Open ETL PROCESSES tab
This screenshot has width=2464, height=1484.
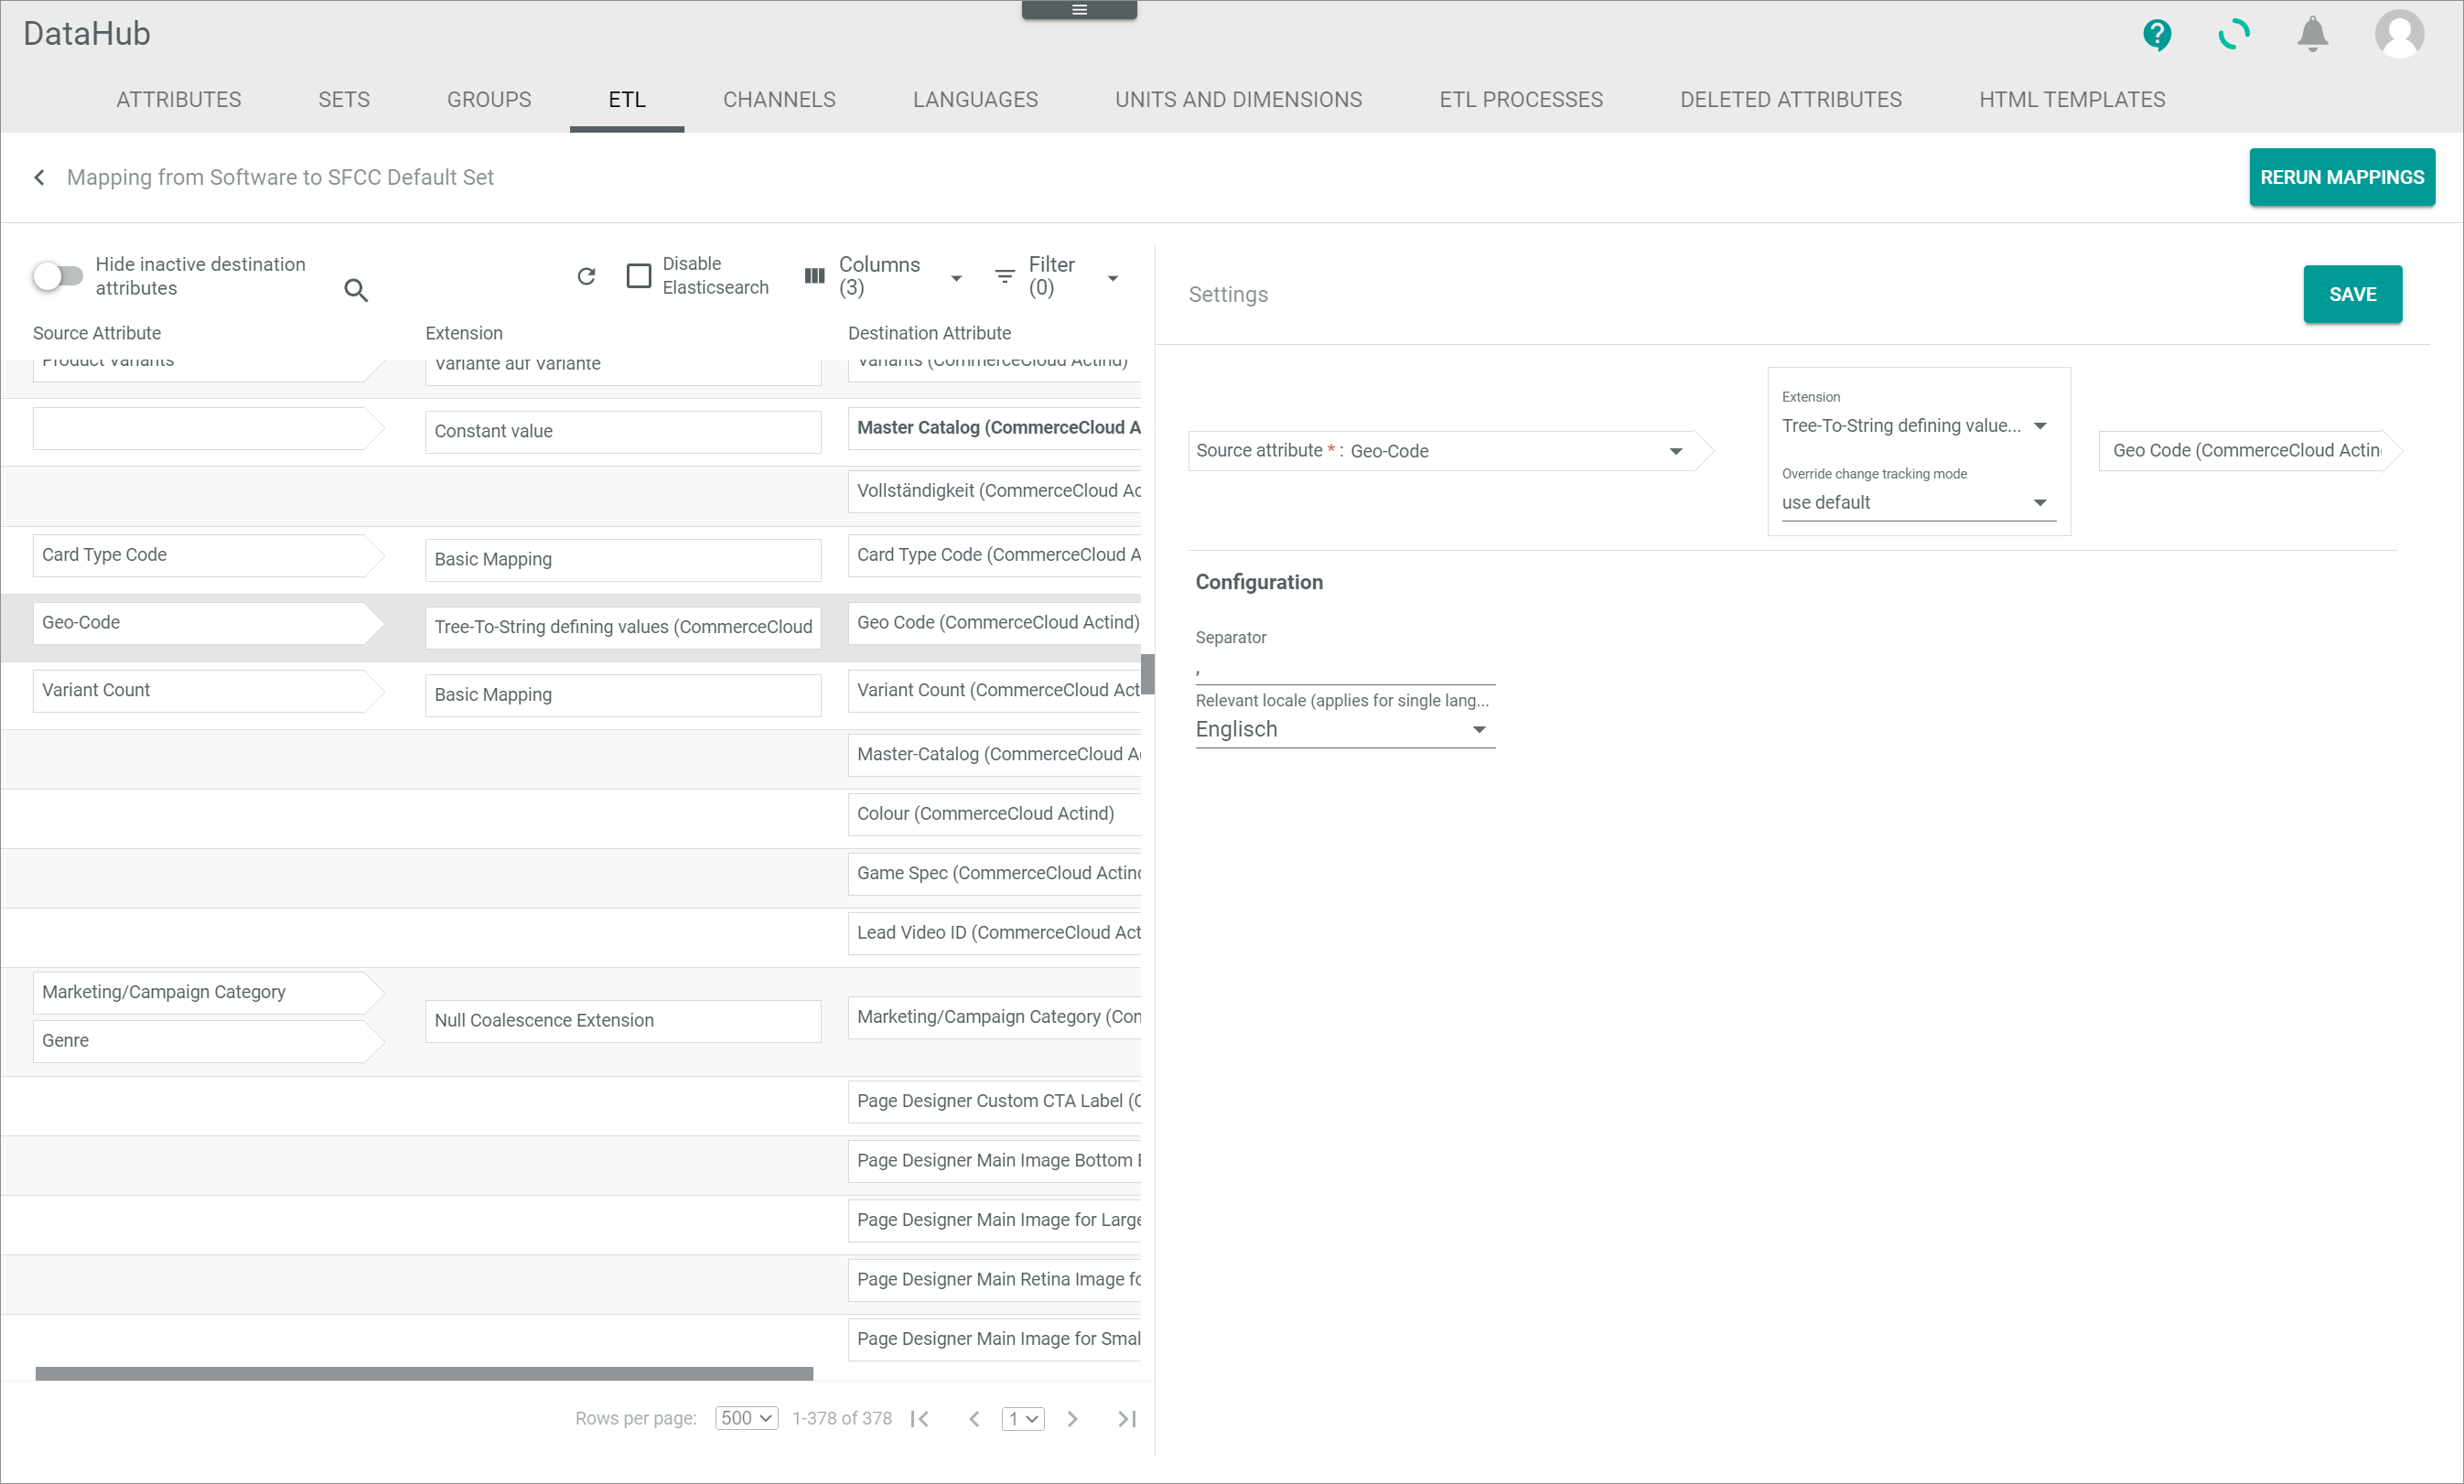coord(1521,99)
